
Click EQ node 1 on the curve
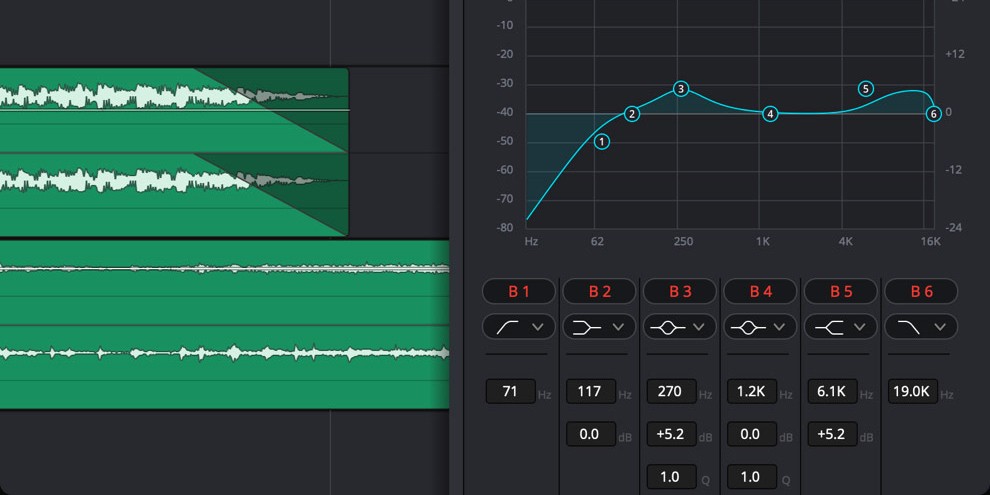tap(602, 142)
